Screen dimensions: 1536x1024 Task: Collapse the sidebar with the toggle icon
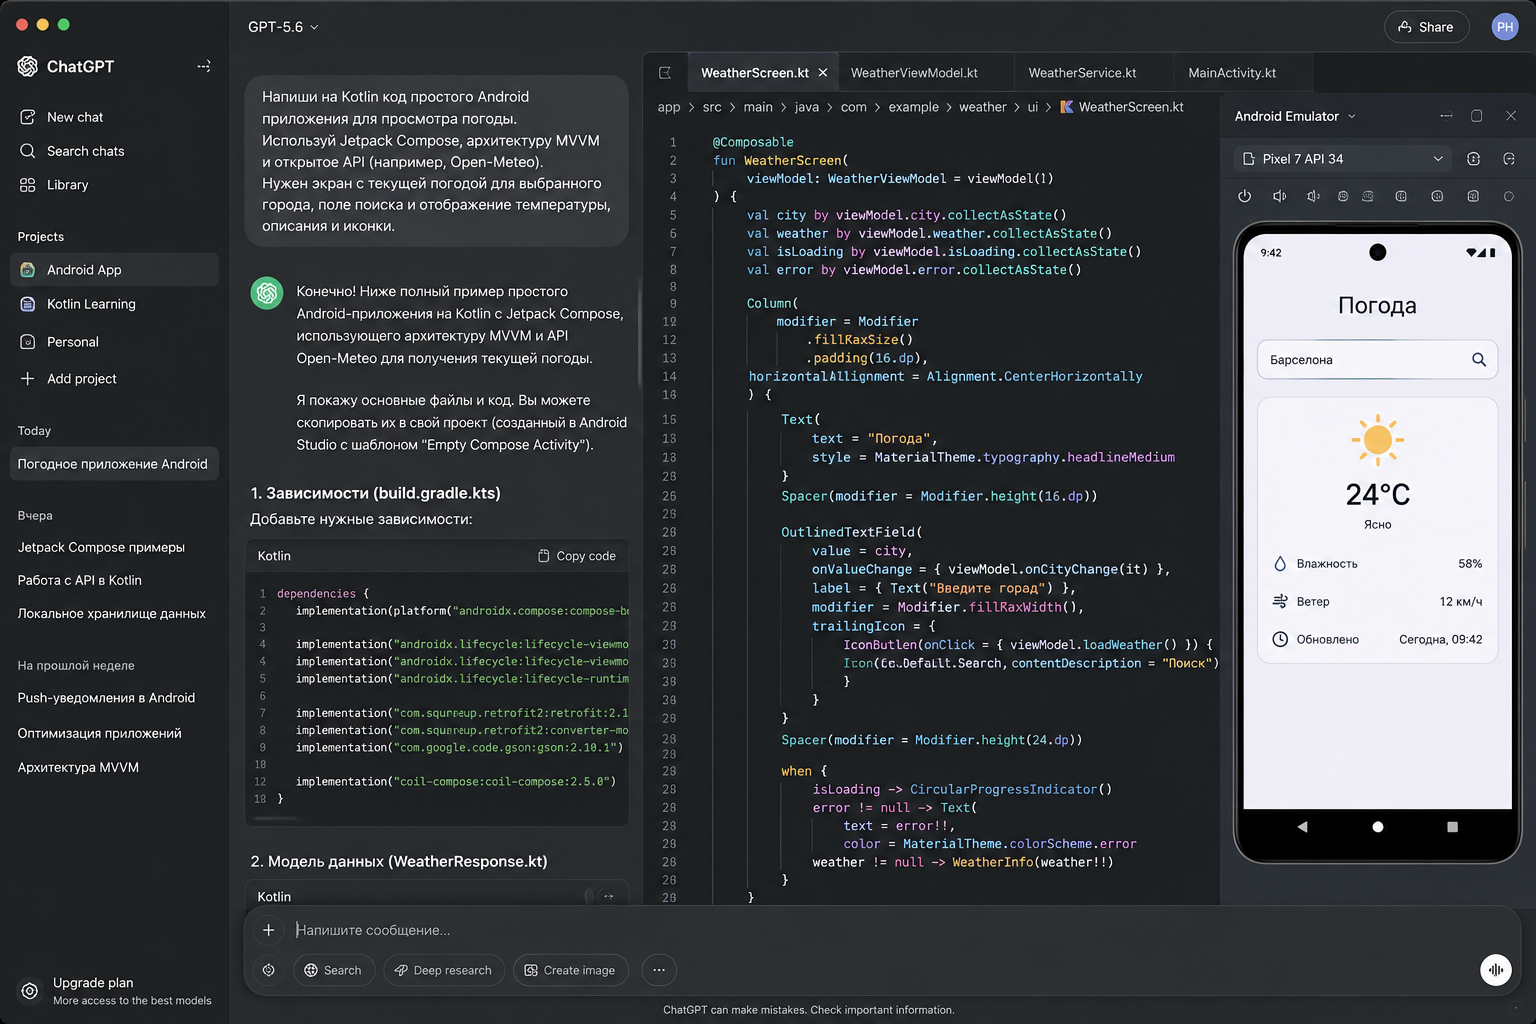pyautogui.click(x=204, y=66)
